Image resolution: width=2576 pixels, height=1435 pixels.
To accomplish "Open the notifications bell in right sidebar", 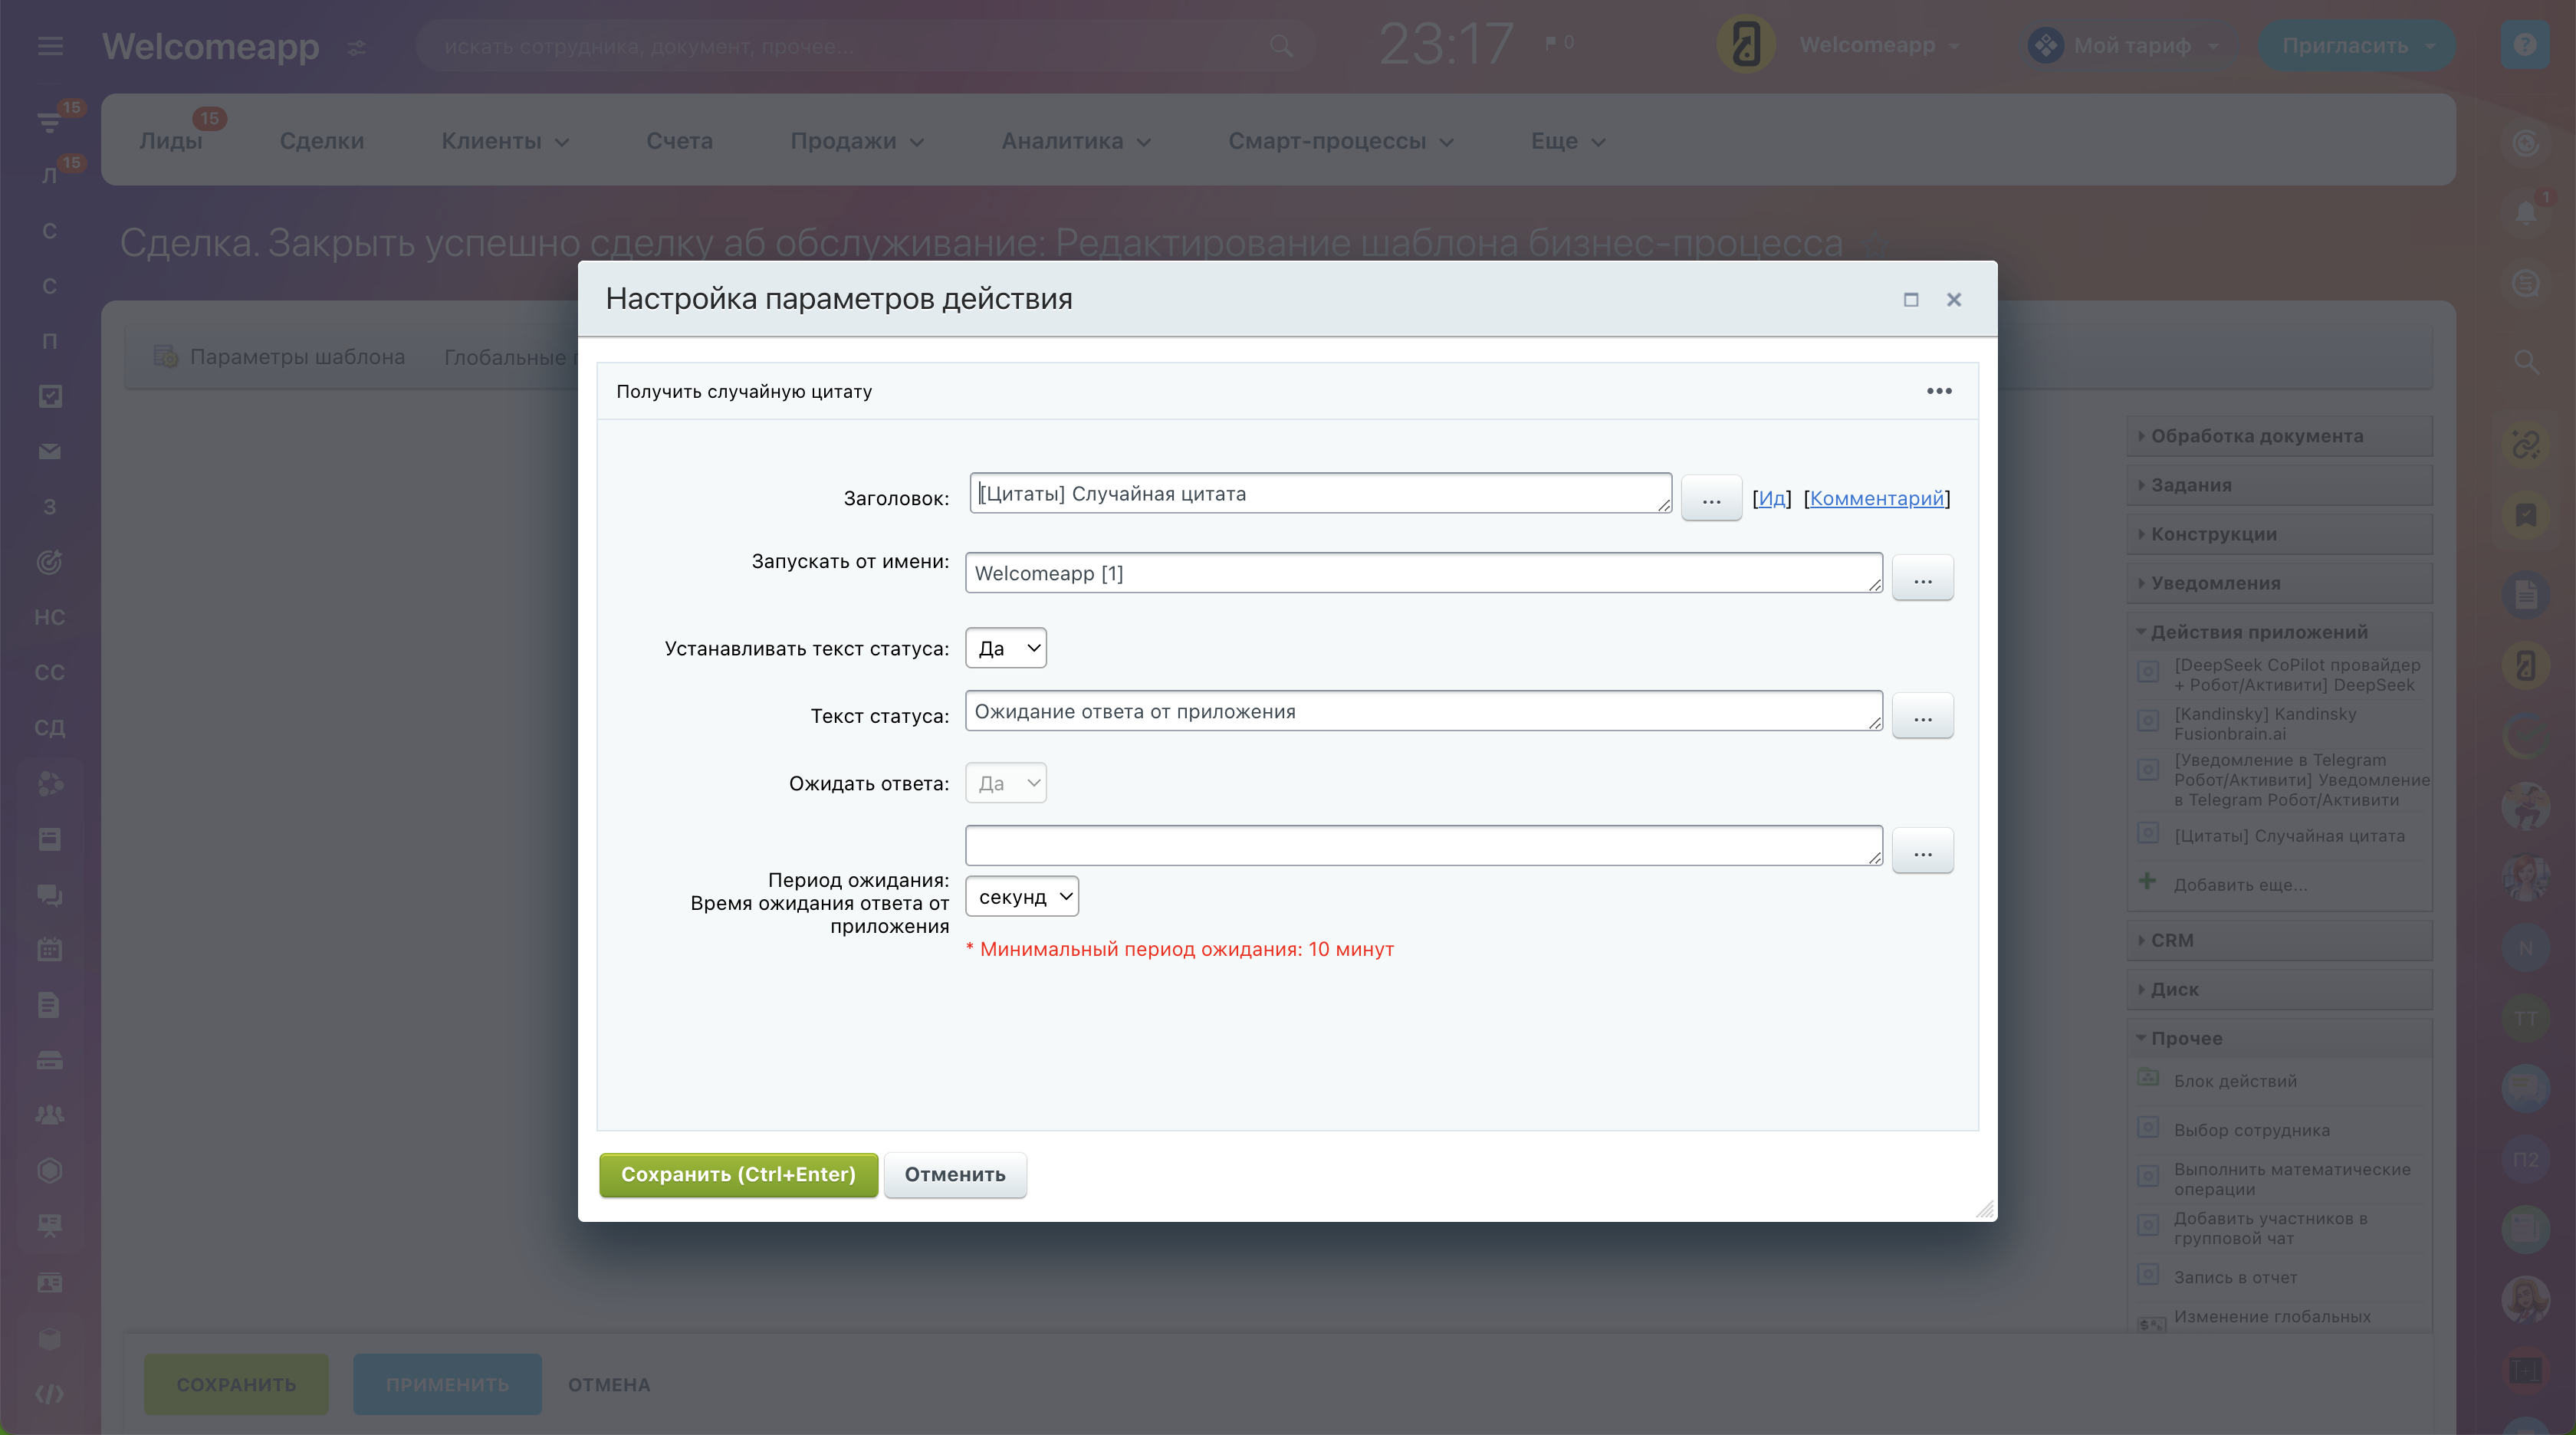I will click(x=2526, y=212).
